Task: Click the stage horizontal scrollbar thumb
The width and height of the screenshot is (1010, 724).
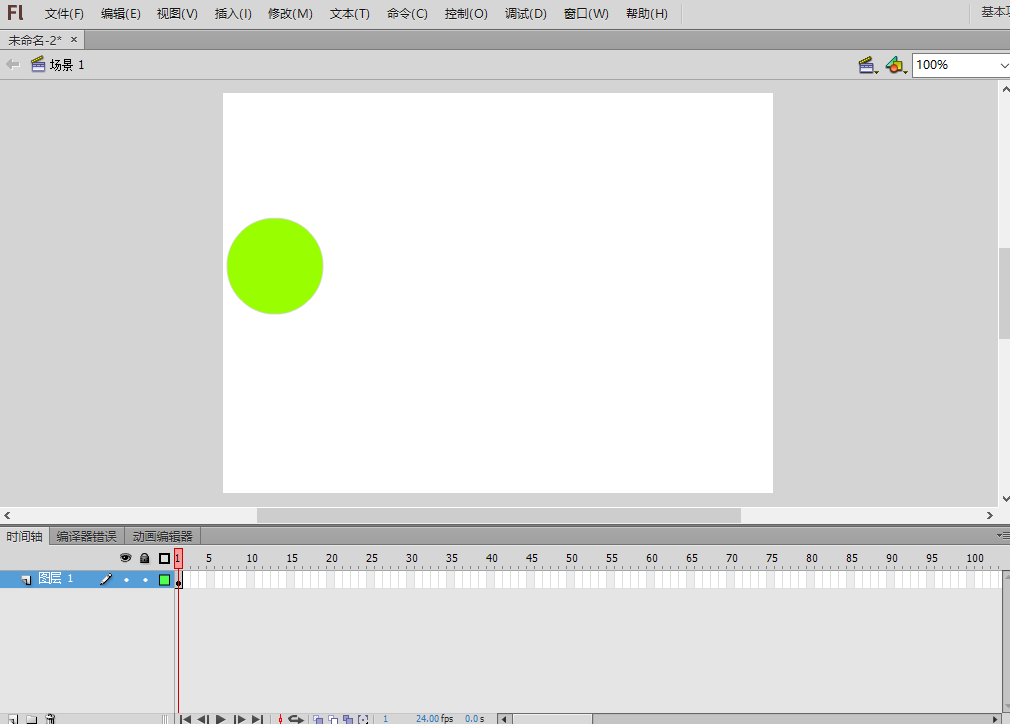Action: [x=499, y=515]
